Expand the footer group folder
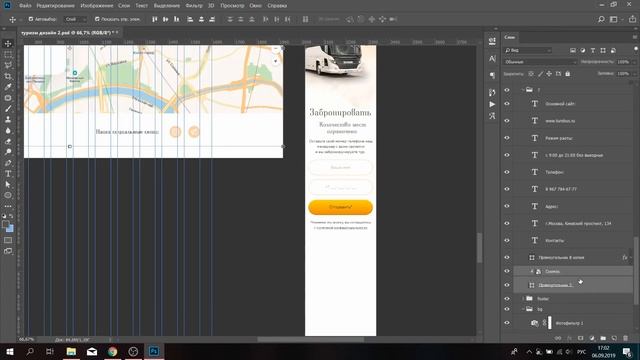This screenshot has height=360, width=640. point(523,299)
